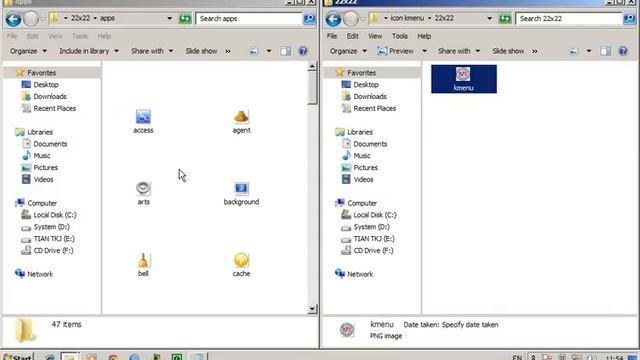640x360 pixels.
Task: Open Help menu in 22x22 window
Action: click(x=424, y=36)
